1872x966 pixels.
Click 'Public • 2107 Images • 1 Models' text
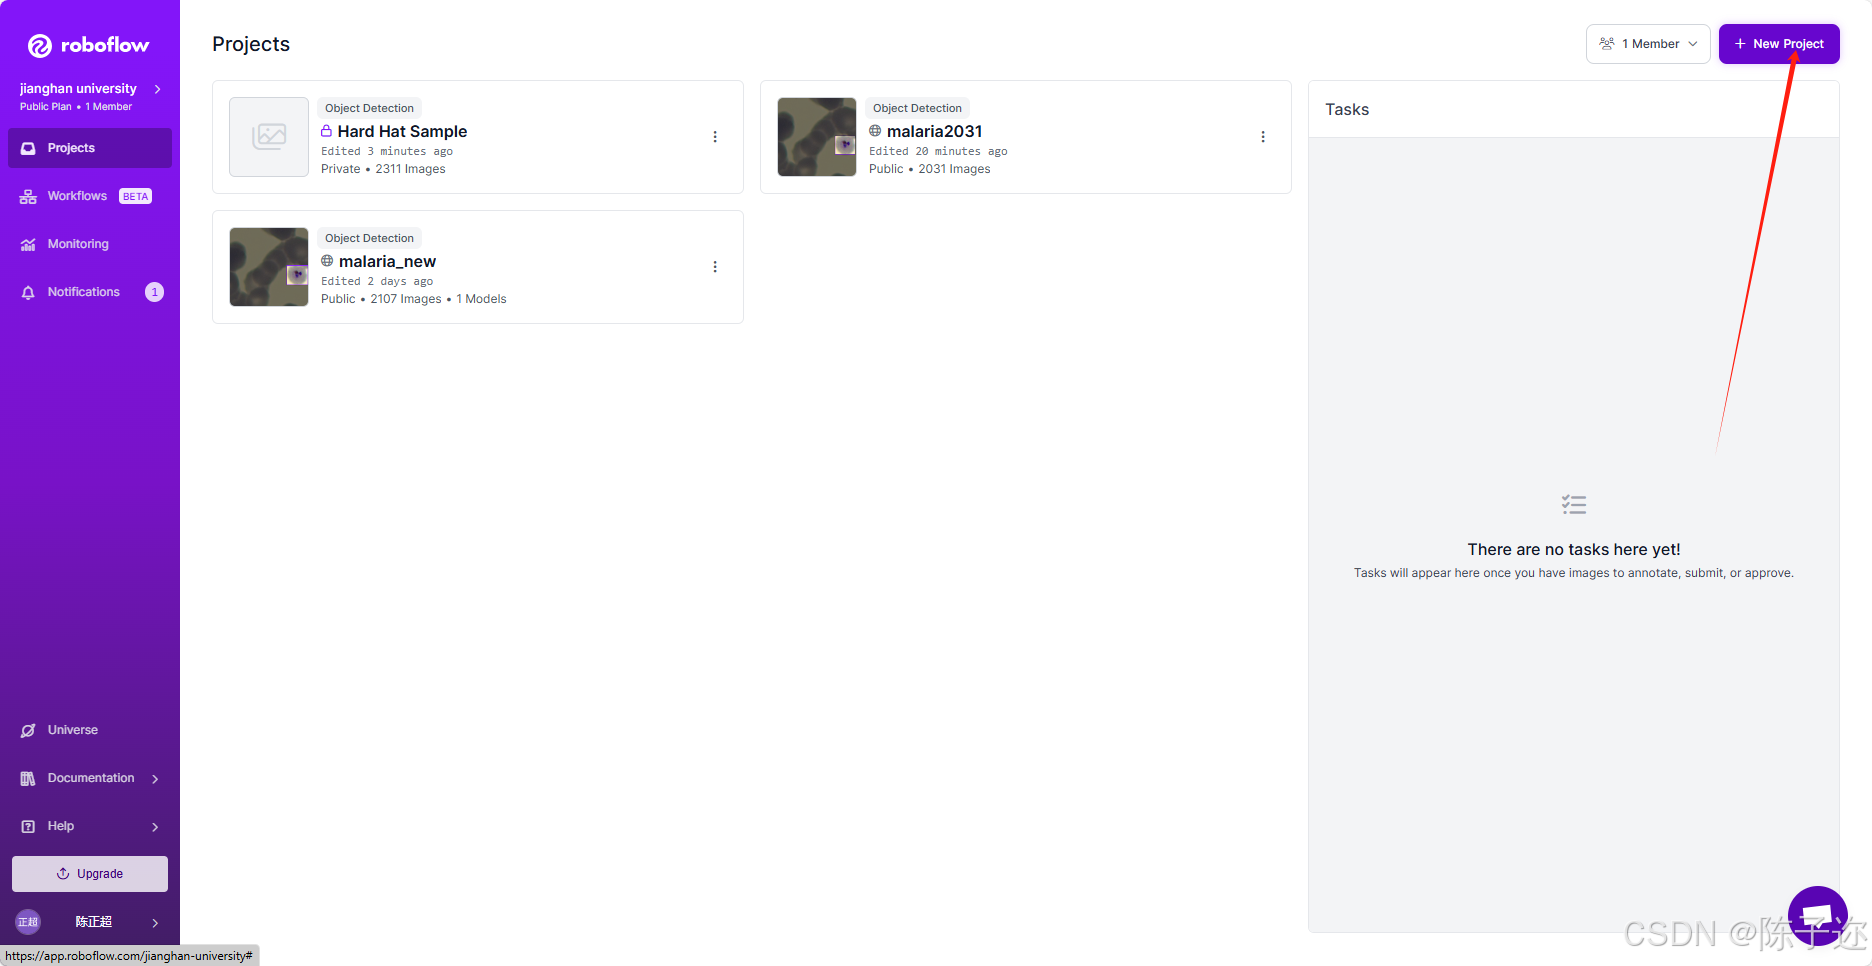[414, 299]
